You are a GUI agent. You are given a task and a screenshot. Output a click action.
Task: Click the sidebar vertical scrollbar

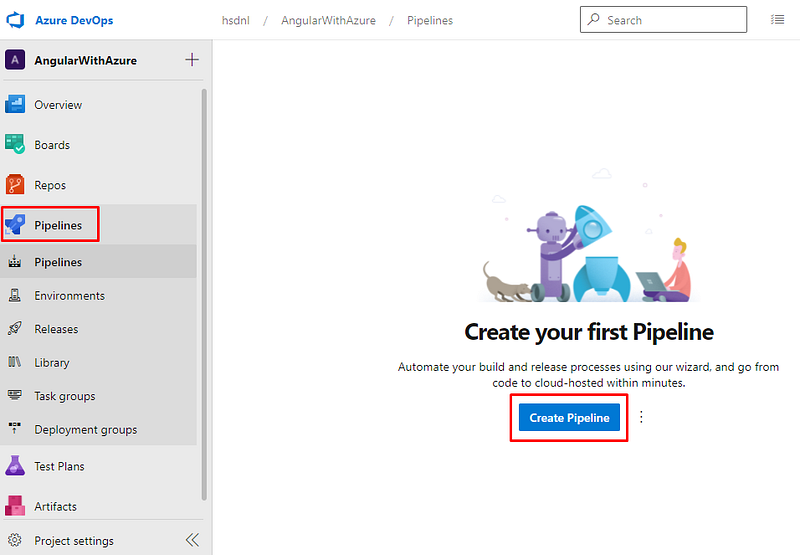tap(204, 294)
